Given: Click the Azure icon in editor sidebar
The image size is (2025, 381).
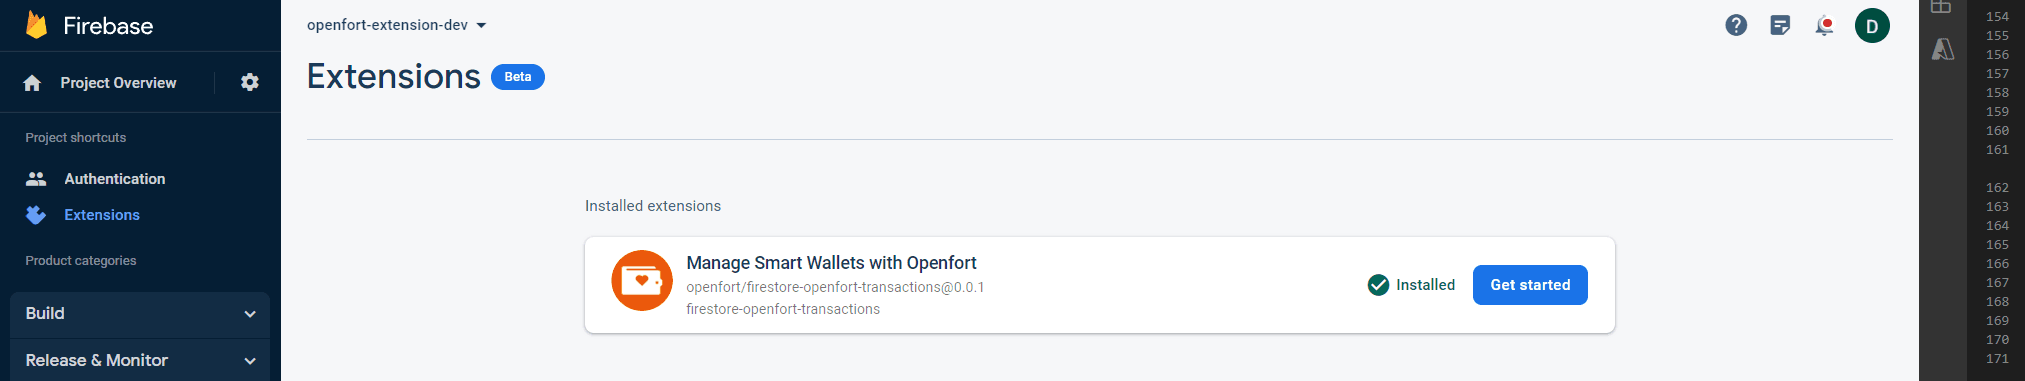Looking at the screenshot, I should [1942, 49].
